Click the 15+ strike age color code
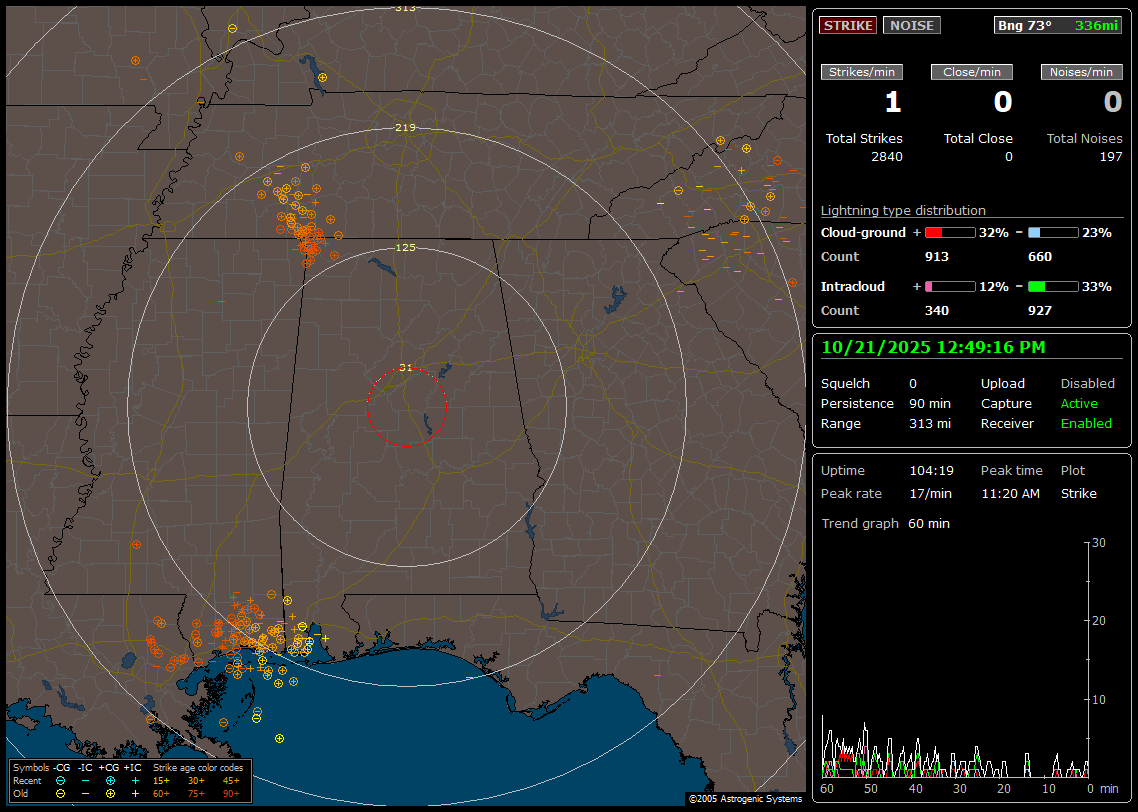1138x812 pixels. coord(161,780)
